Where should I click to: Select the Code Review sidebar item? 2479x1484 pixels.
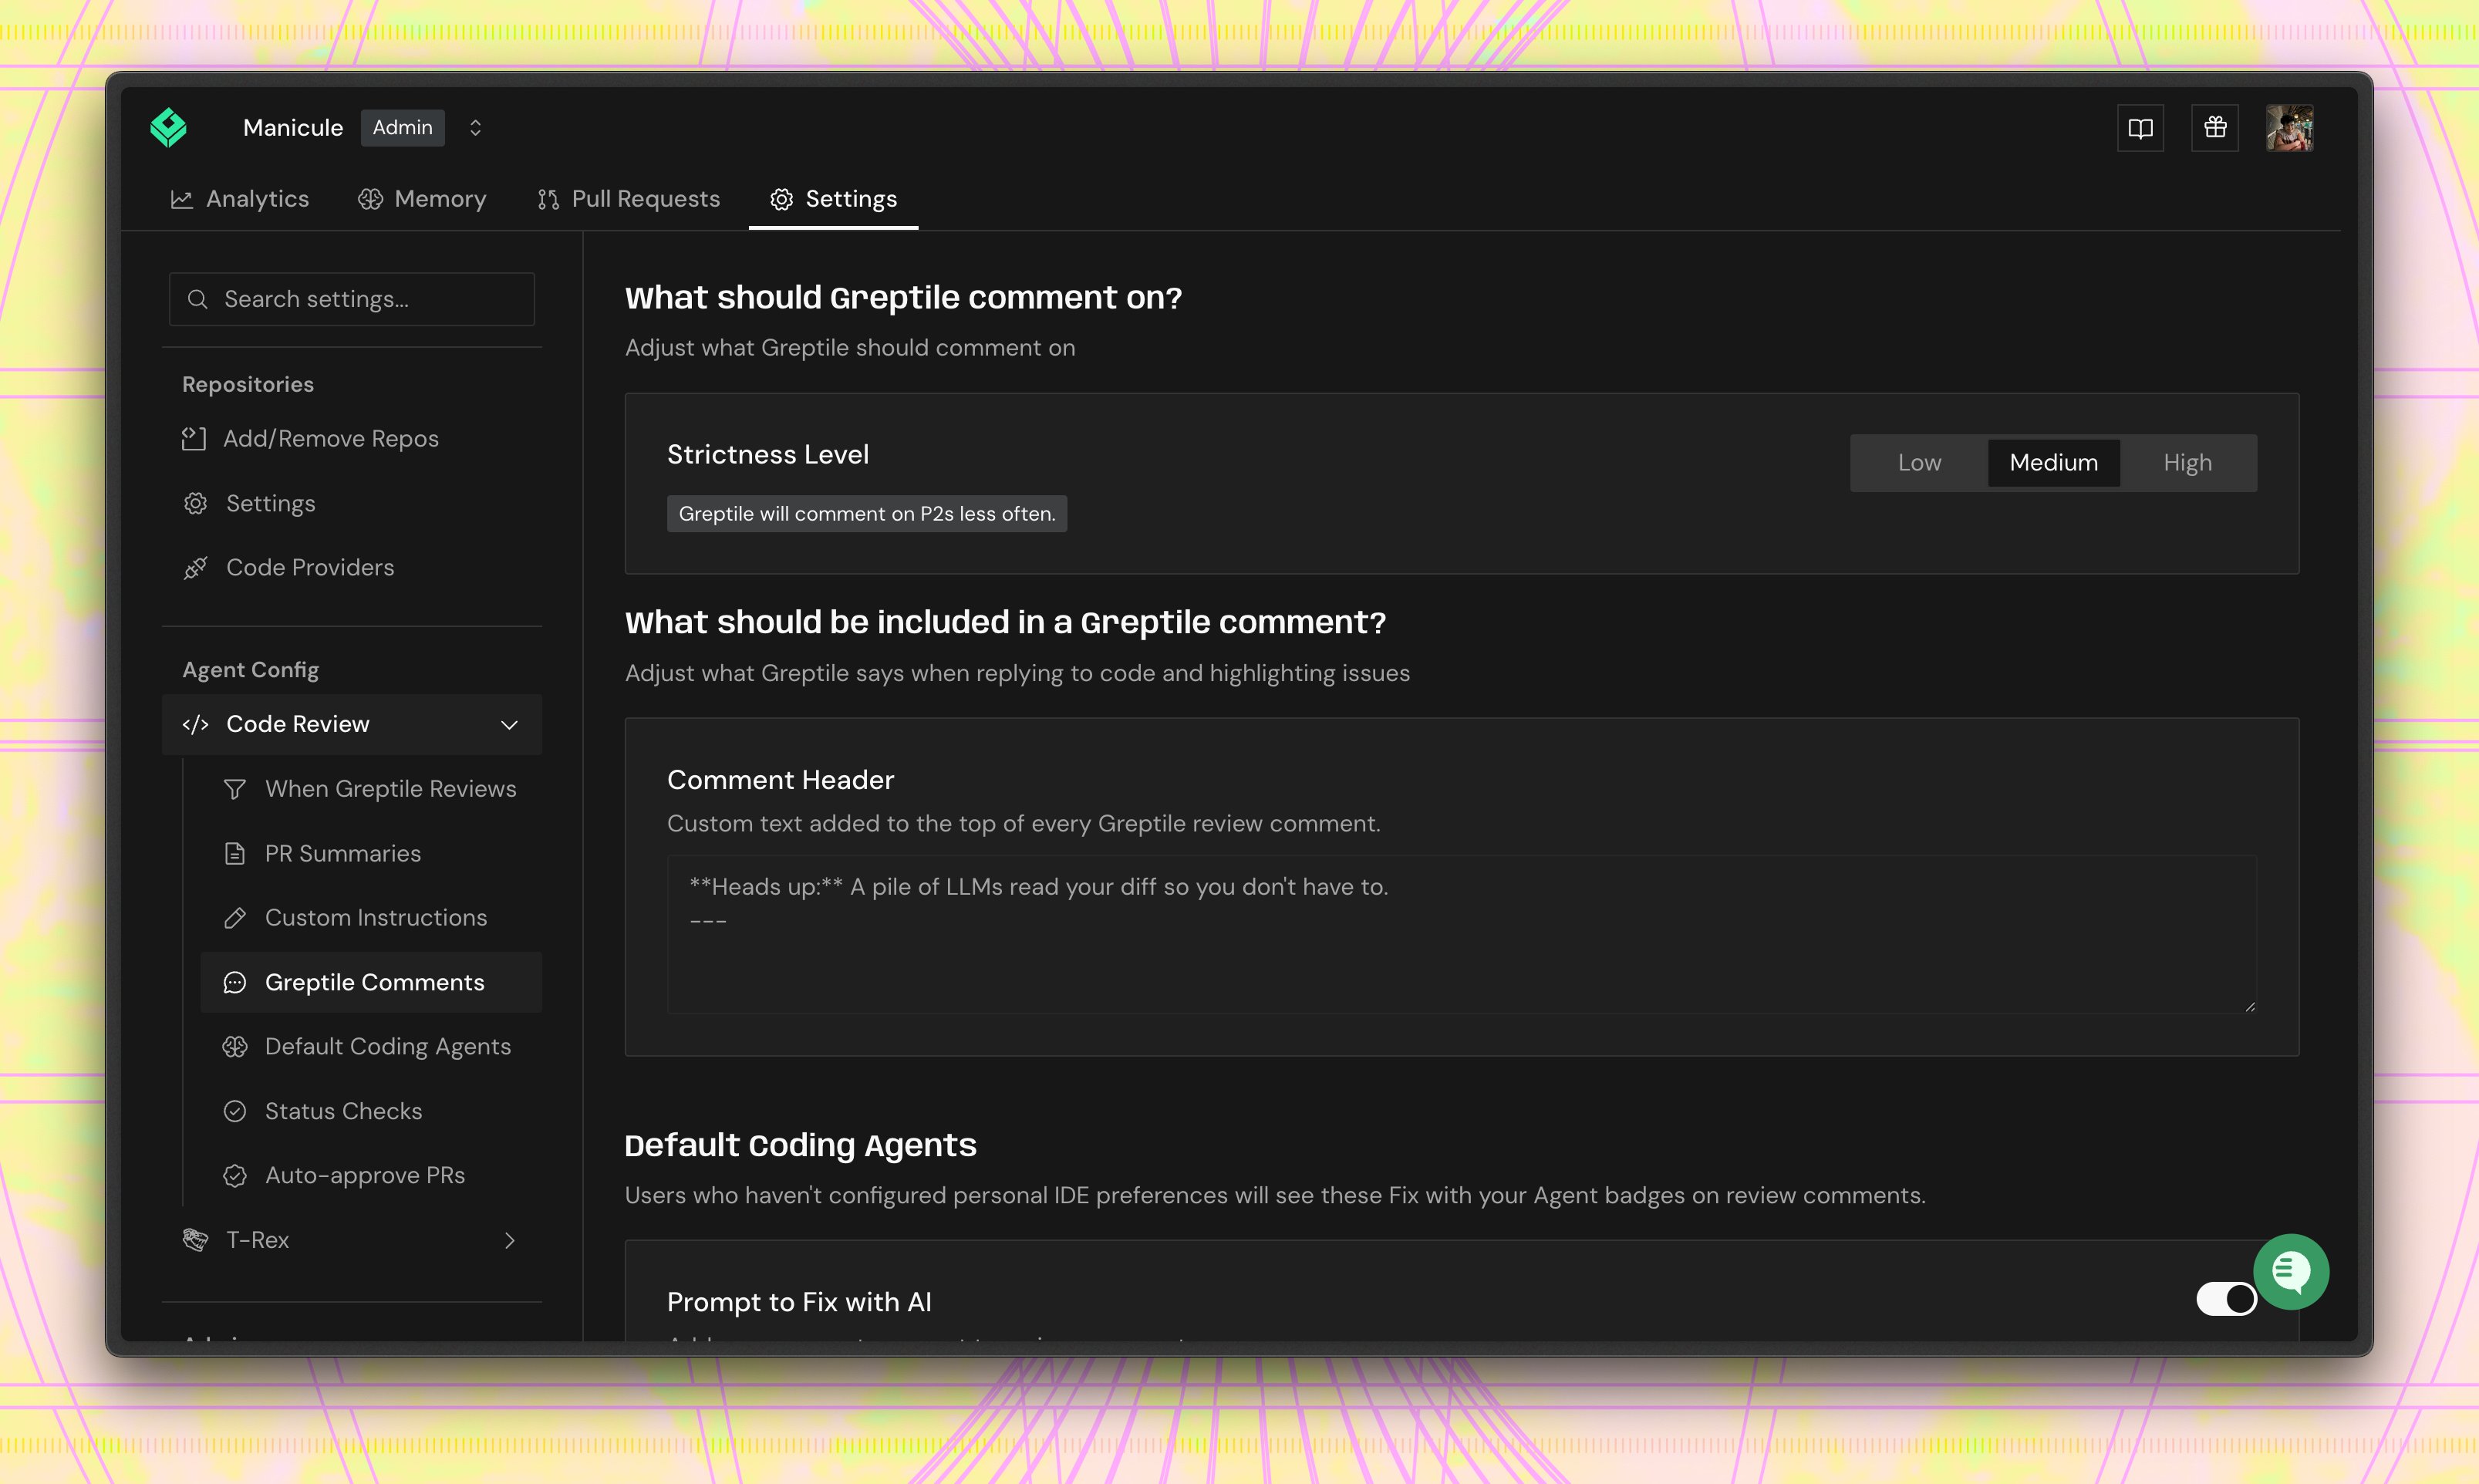pyautogui.click(x=352, y=725)
